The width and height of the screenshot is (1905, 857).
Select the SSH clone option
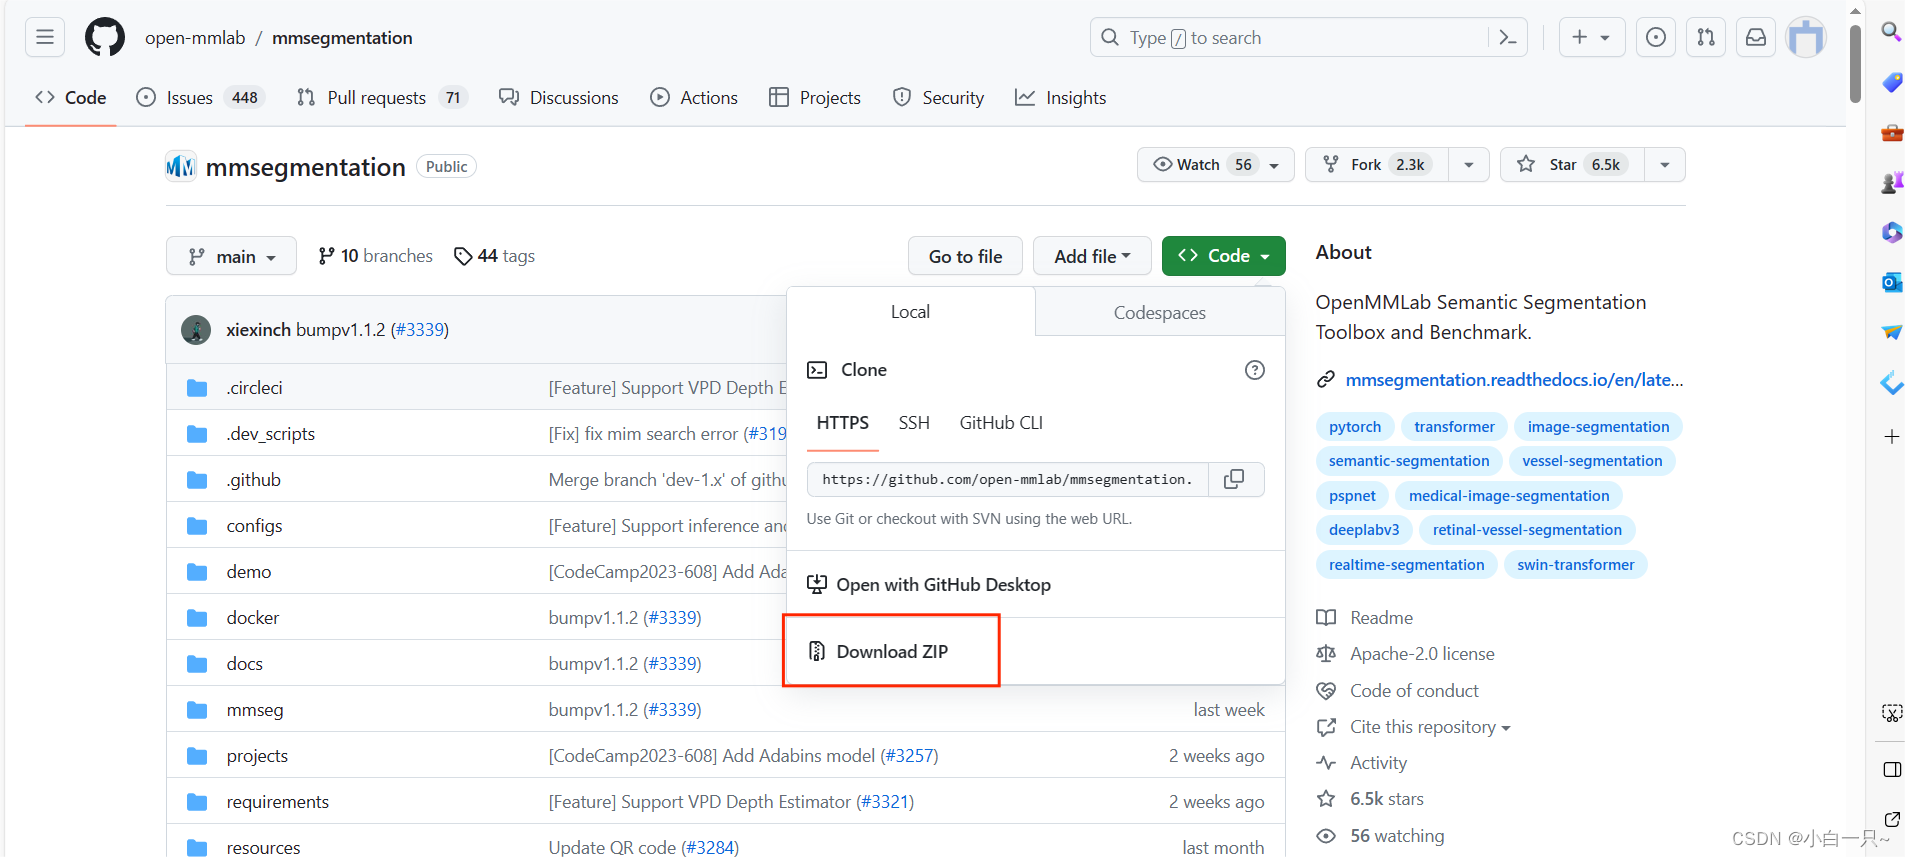914,423
